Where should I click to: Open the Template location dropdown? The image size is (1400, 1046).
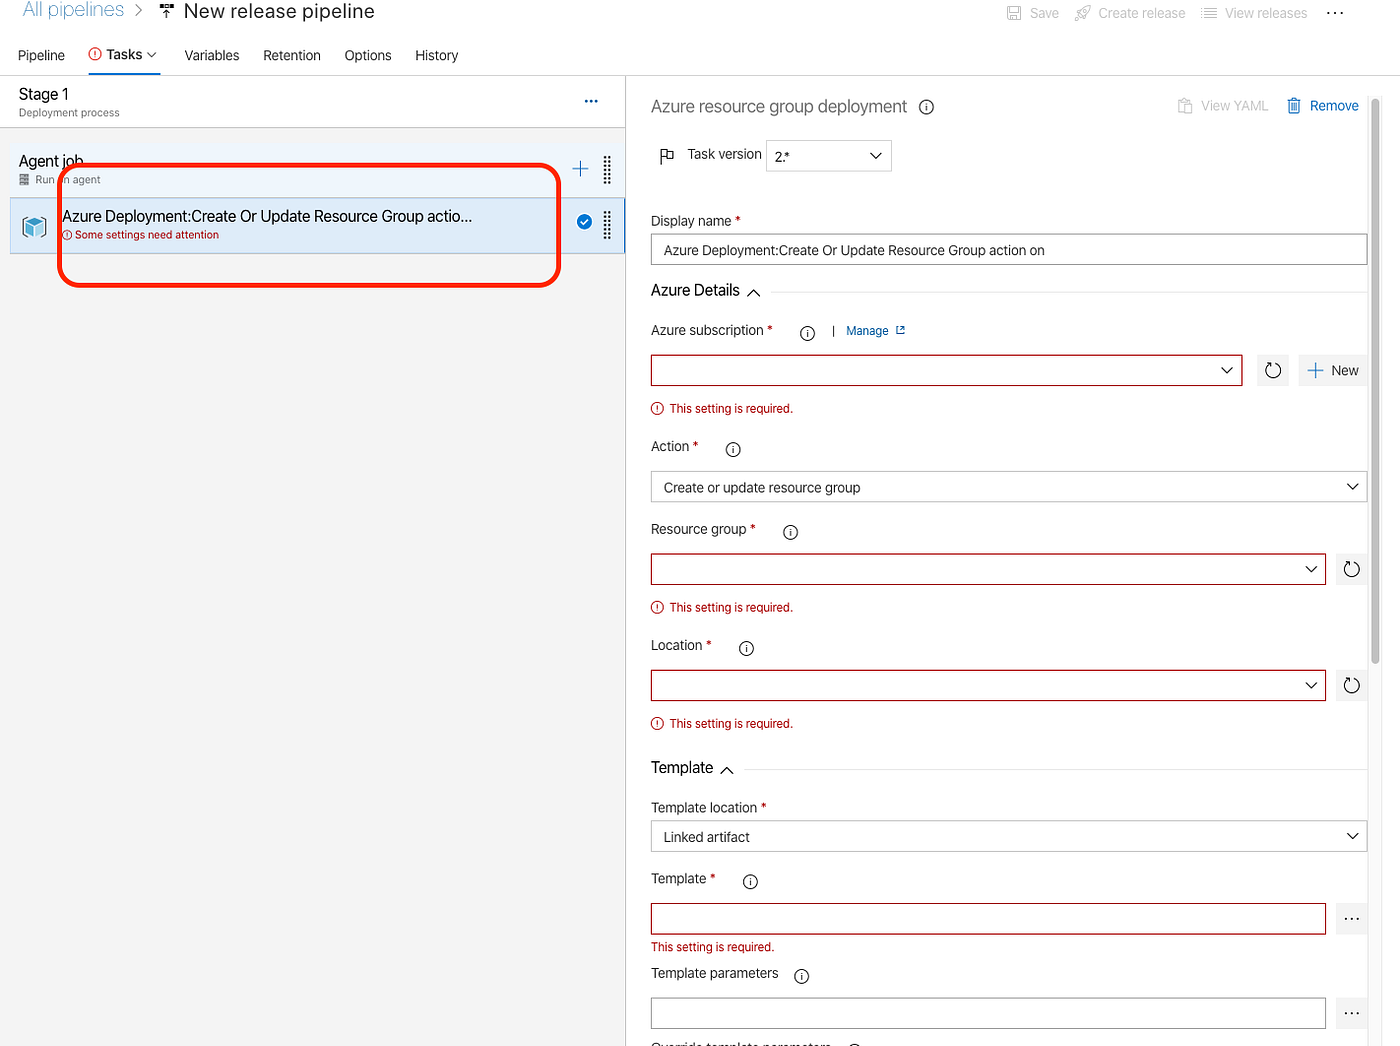pyautogui.click(x=1008, y=836)
